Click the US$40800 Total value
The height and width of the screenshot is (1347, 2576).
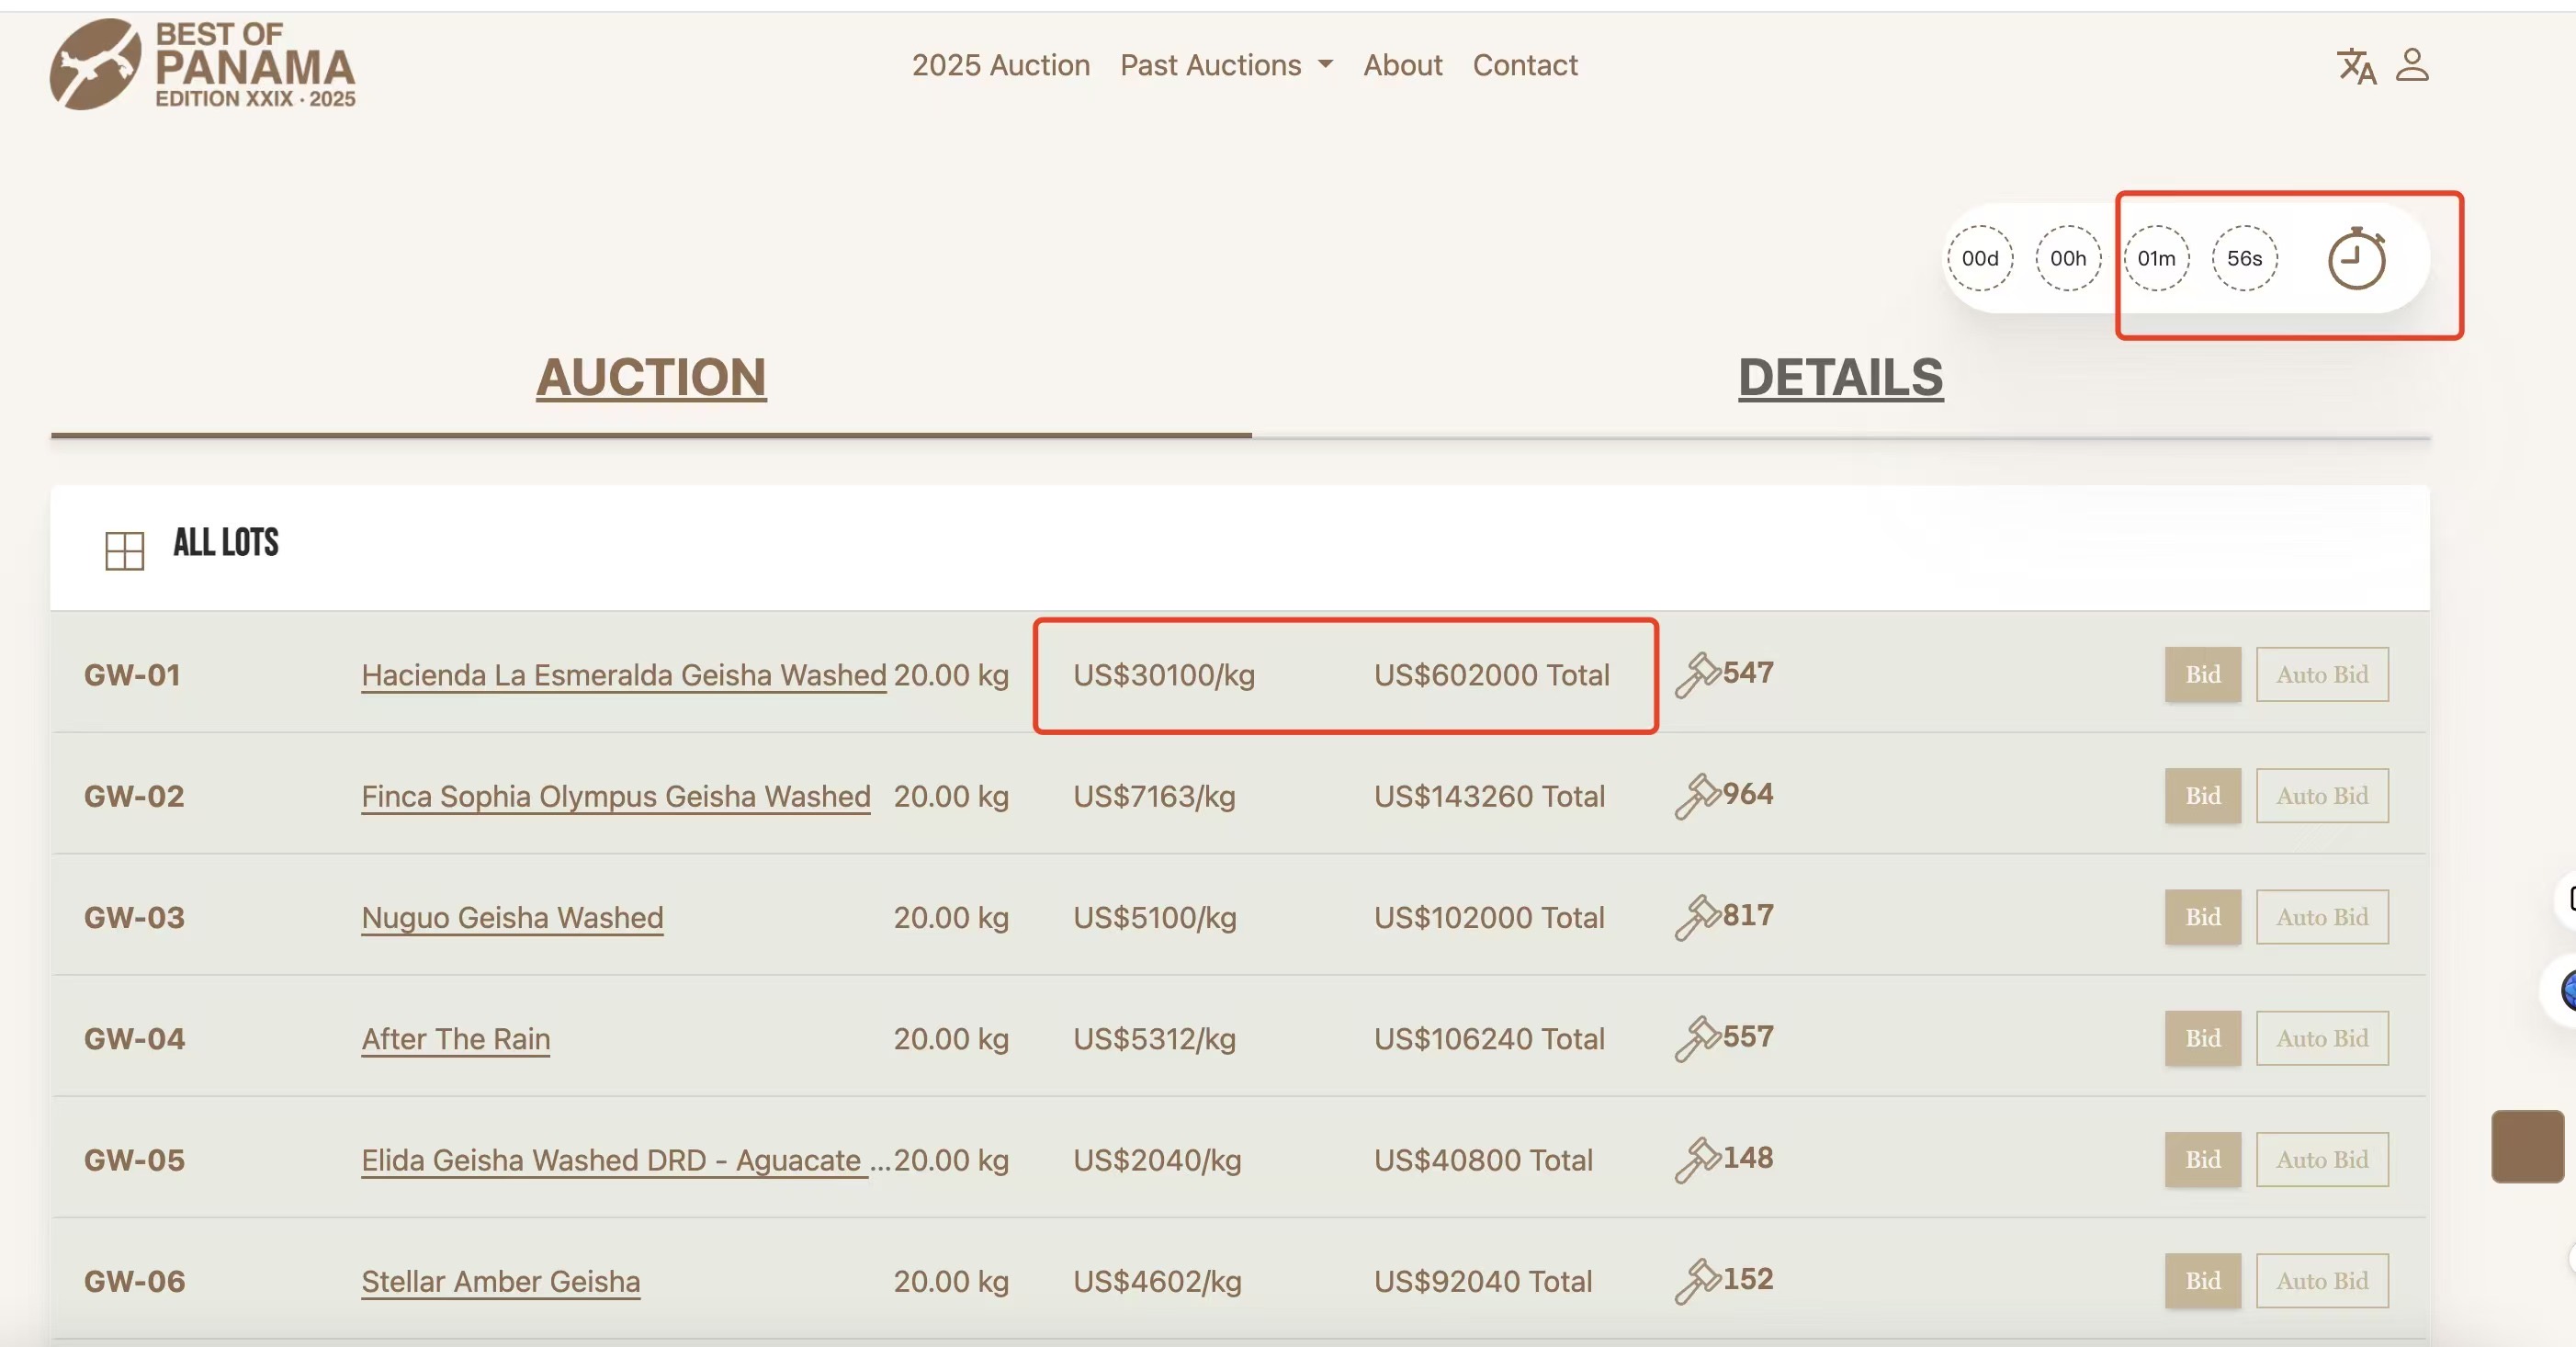click(x=1483, y=1160)
